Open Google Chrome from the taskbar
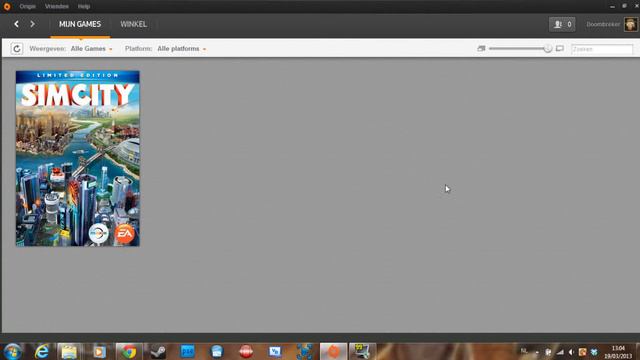The height and width of the screenshot is (360, 640). pyautogui.click(x=129, y=351)
